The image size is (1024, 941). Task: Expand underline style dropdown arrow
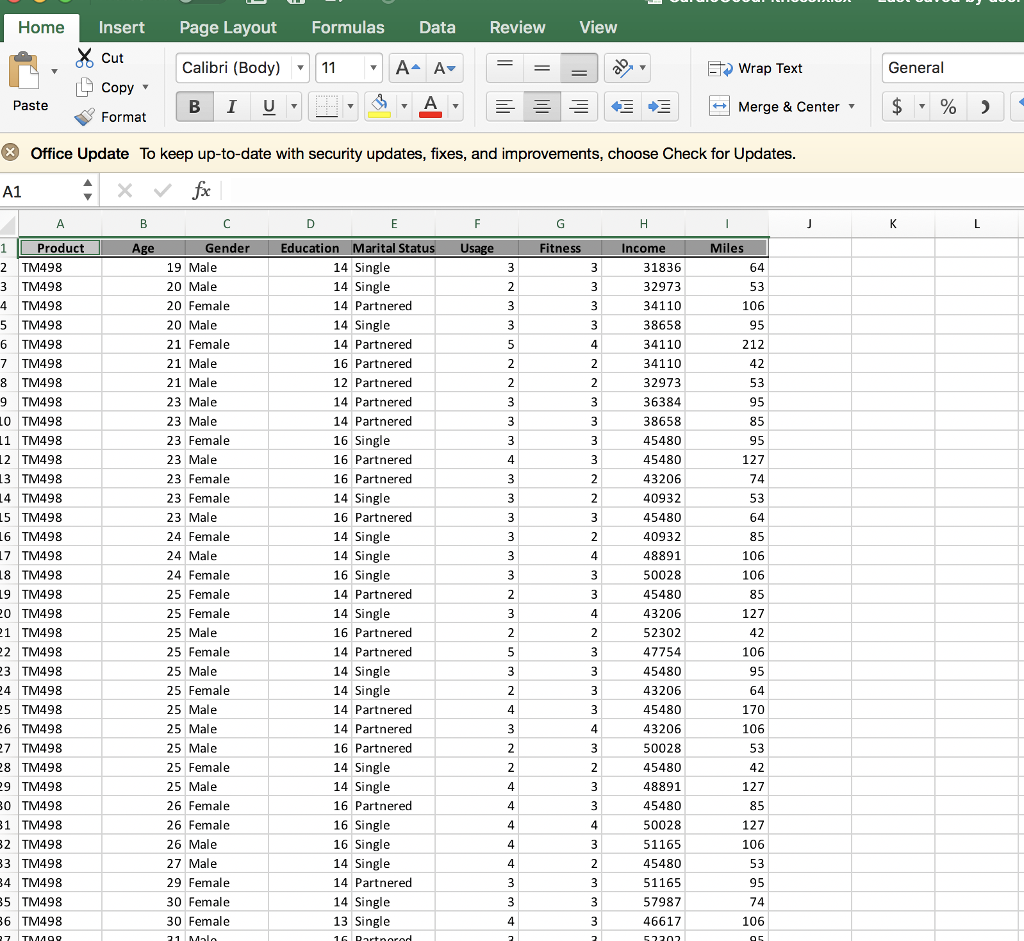coord(294,106)
